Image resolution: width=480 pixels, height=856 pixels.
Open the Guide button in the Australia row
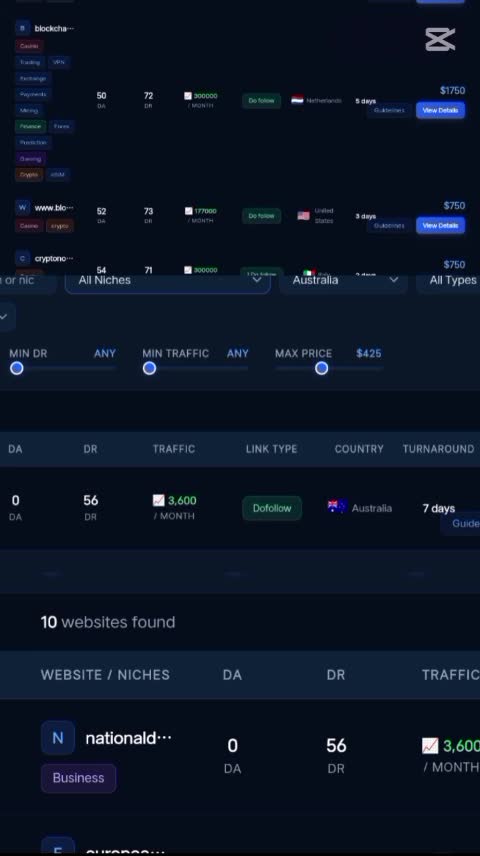[x=460, y=524]
